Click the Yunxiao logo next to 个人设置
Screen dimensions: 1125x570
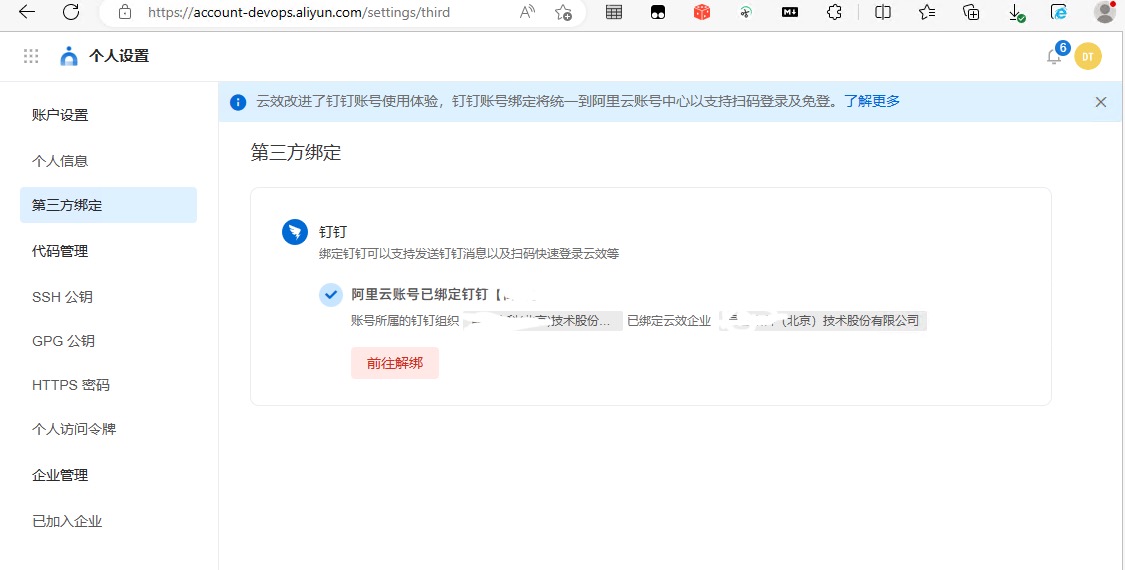click(69, 56)
